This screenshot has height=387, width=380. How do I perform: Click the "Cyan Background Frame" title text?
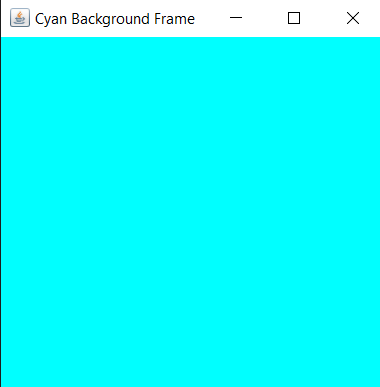[x=115, y=19]
